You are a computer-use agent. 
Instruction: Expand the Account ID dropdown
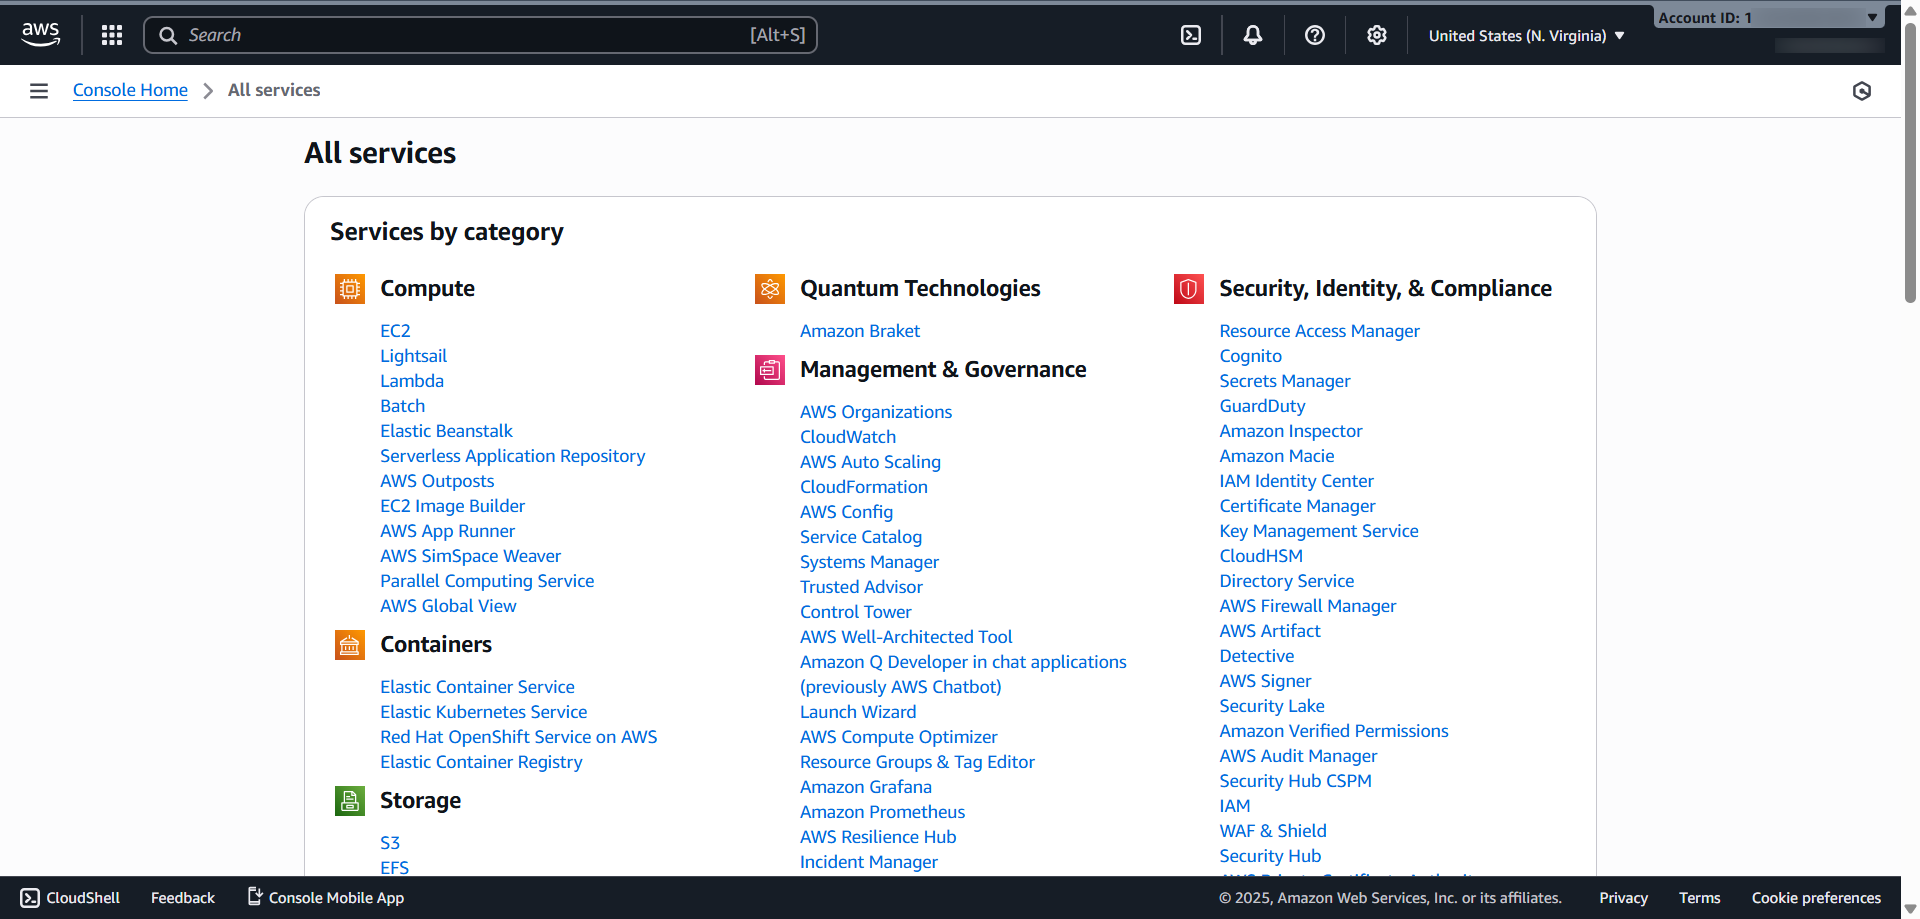click(1768, 18)
